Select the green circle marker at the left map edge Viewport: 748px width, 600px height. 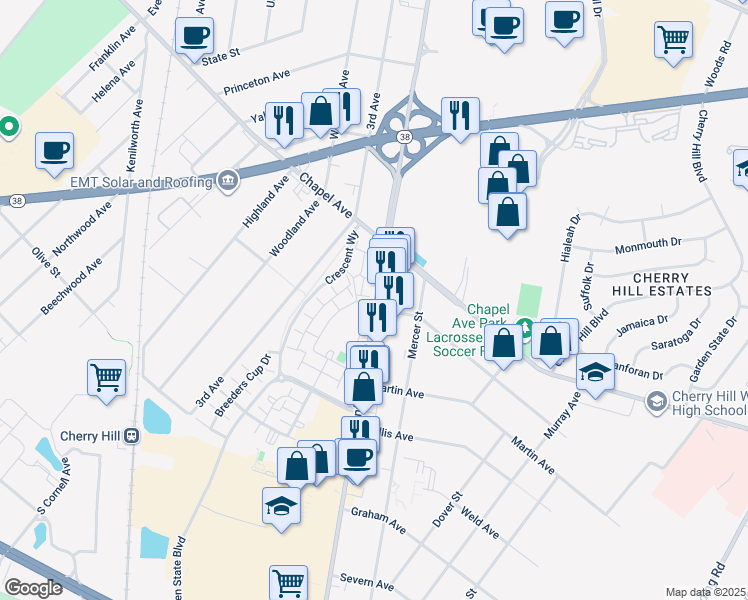pyautogui.click(x=8, y=127)
